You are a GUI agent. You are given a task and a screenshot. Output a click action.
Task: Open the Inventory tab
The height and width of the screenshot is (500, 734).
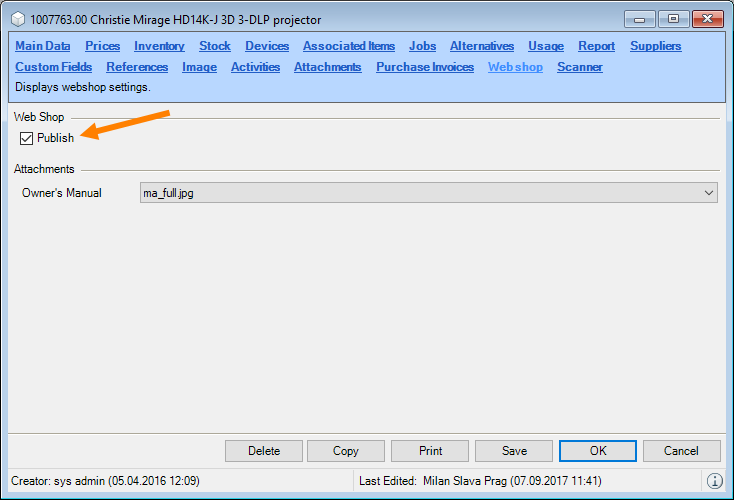(x=159, y=46)
